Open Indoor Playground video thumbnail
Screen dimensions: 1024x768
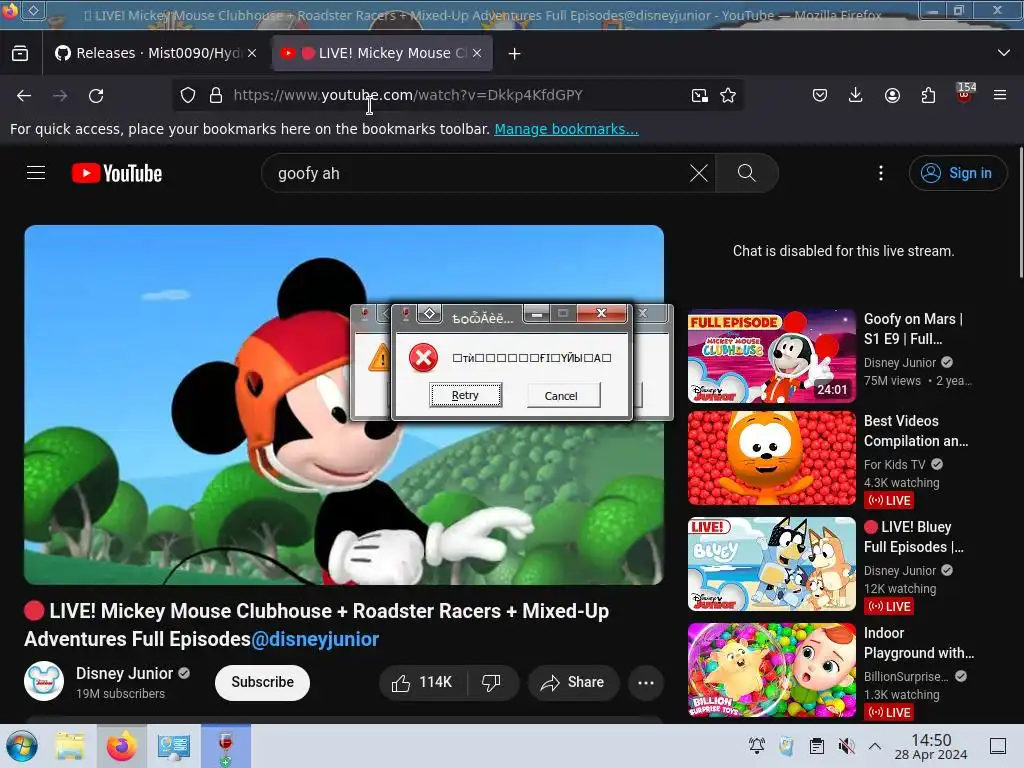771,670
